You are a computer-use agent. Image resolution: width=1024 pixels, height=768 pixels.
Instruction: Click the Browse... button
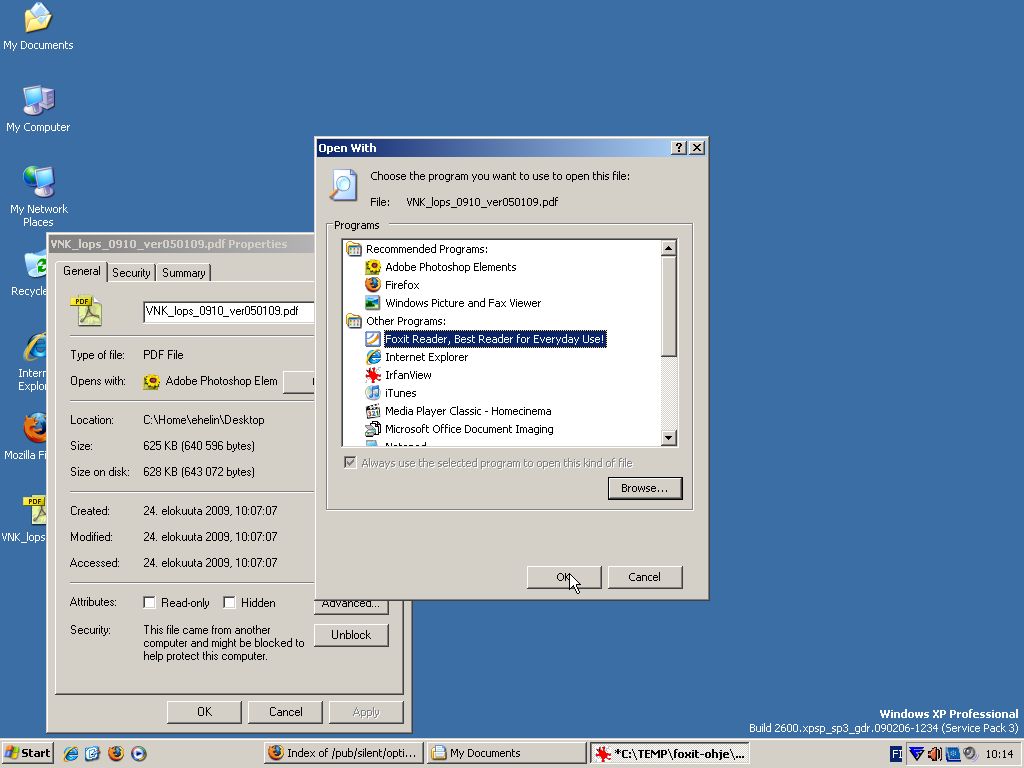(x=645, y=488)
